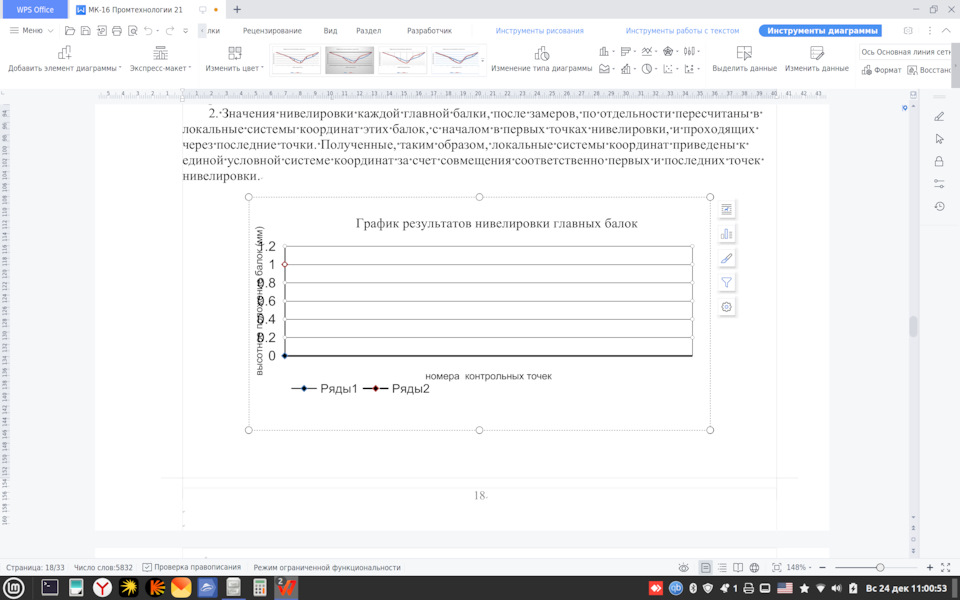Undo the last action
The width and height of the screenshot is (960, 600).
click(148, 31)
